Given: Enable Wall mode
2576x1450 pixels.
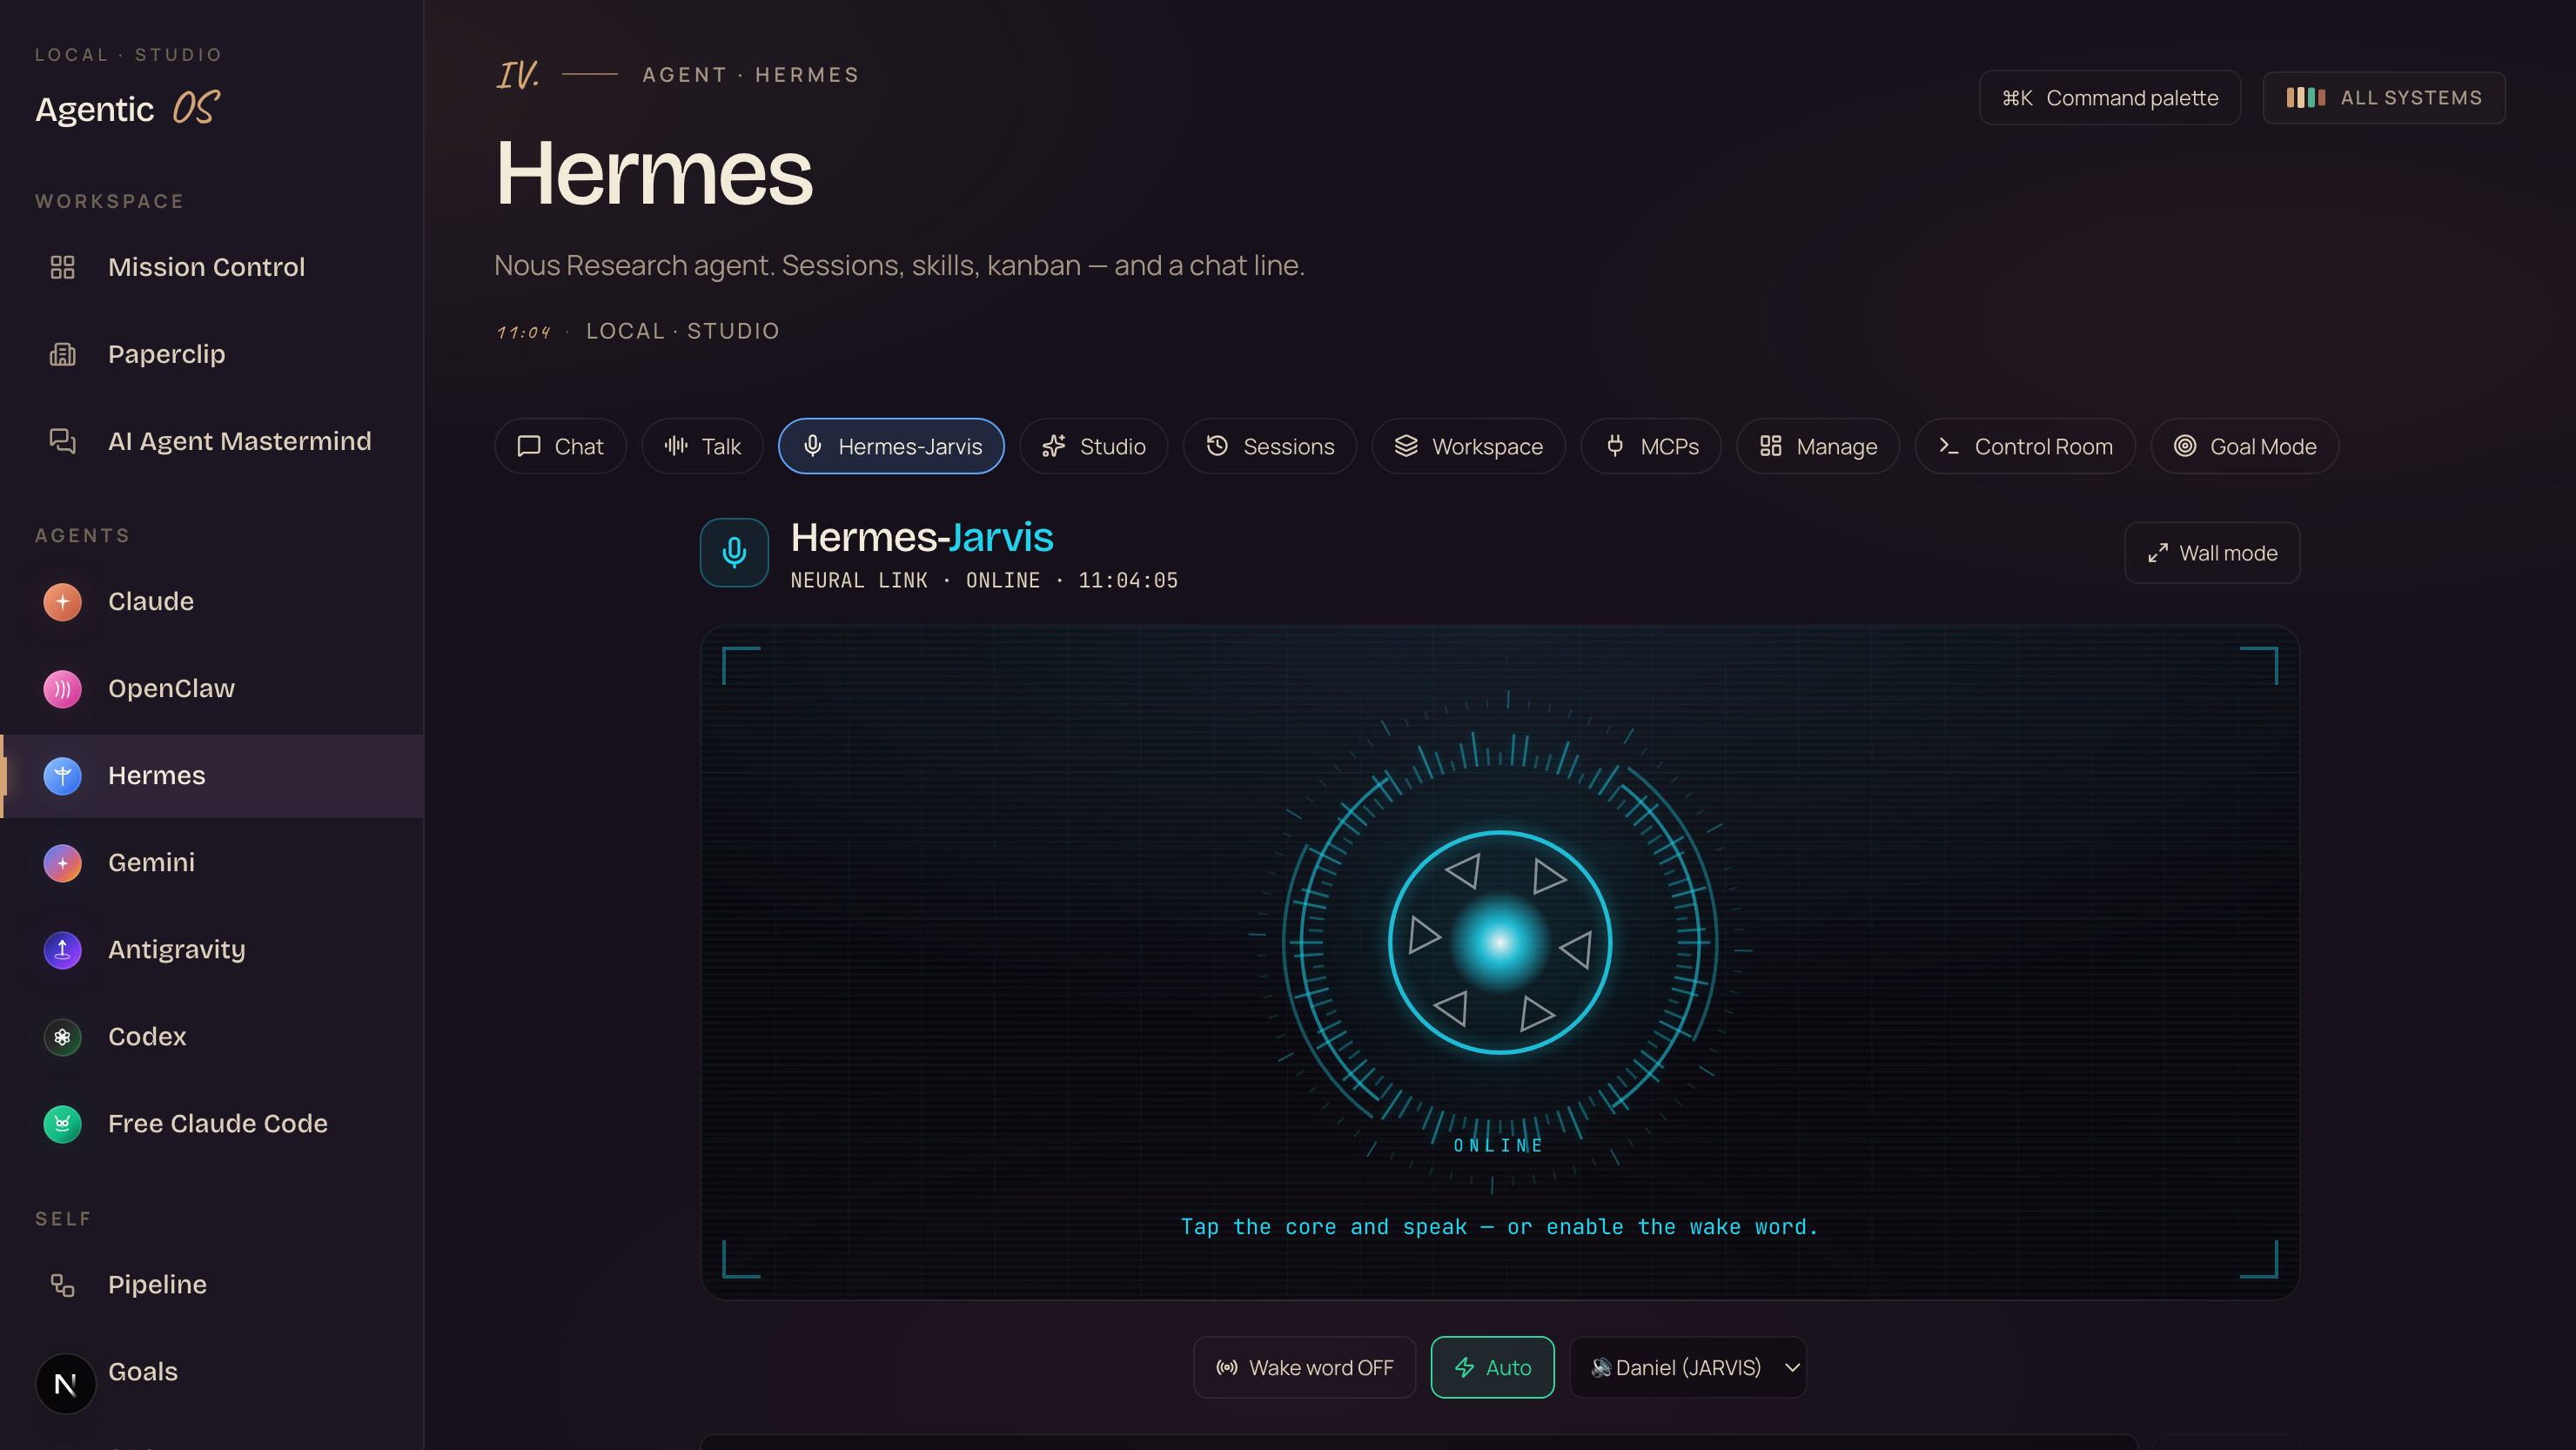Looking at the screenshot, I should pos(2212,553).
